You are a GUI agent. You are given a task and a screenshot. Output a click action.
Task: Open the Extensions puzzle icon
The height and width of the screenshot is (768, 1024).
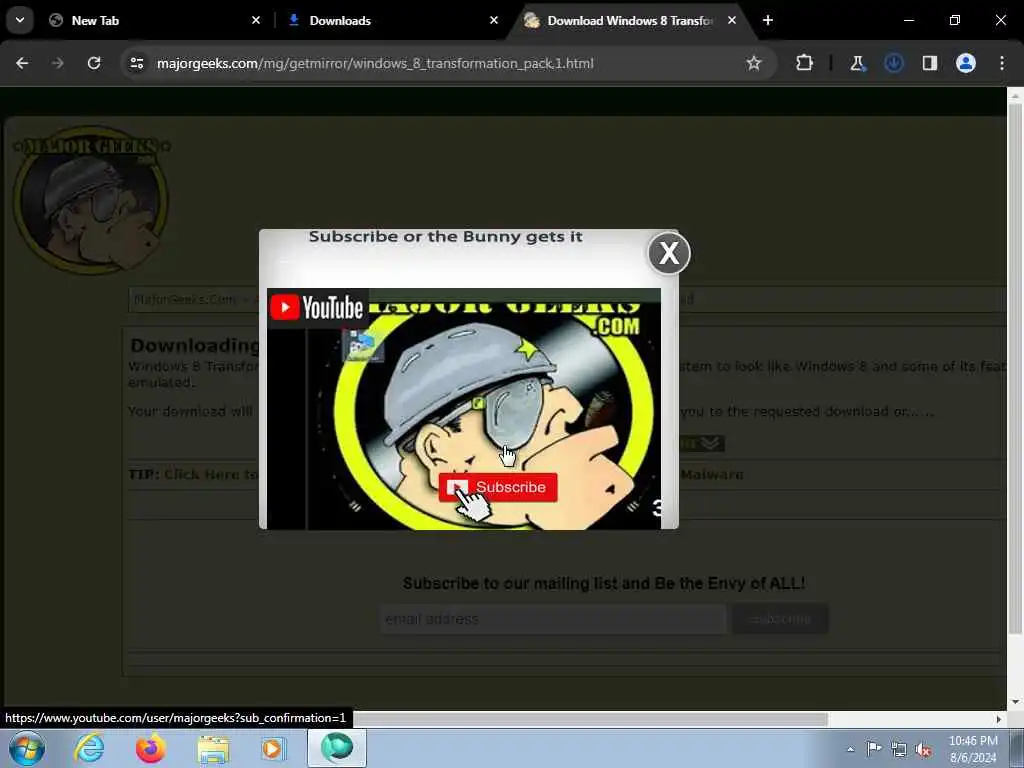coord(805,63)
